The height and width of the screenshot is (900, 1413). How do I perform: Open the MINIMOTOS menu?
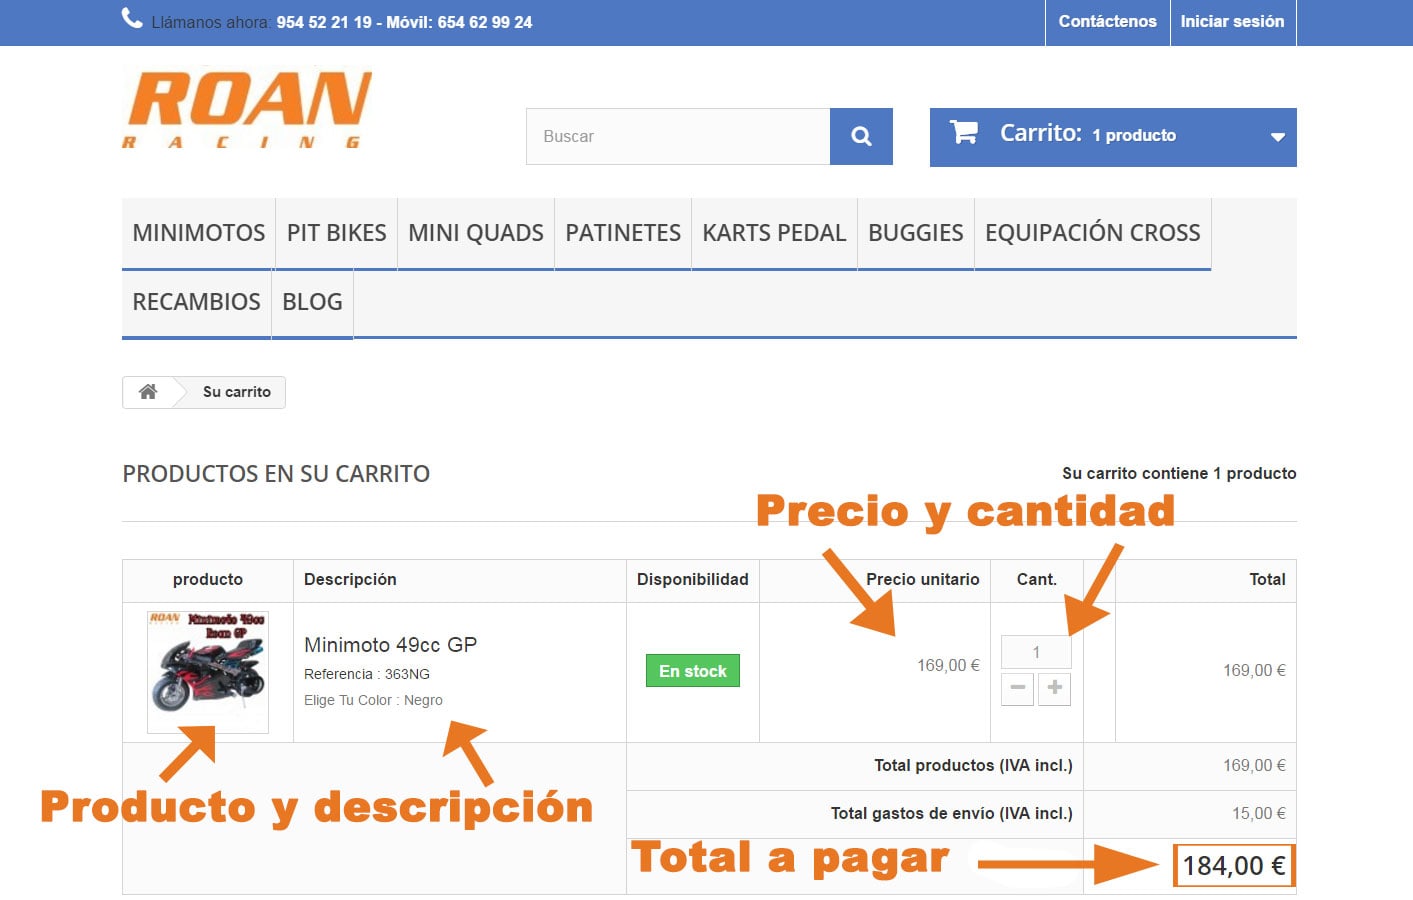click(x=199, y=233)
